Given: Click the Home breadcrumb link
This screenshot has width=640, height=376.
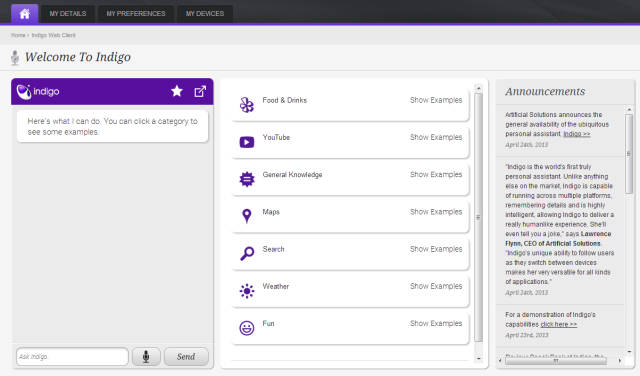Looking at the screenshot, I should (x=18, y=35).
